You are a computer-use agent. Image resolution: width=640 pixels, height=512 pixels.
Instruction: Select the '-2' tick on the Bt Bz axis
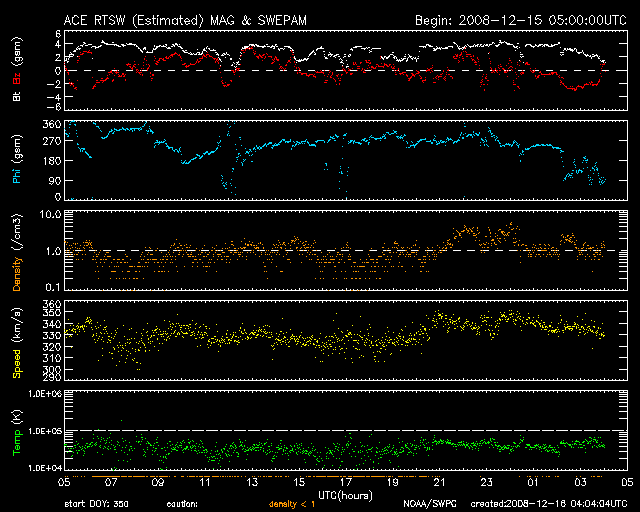(53, 84)
